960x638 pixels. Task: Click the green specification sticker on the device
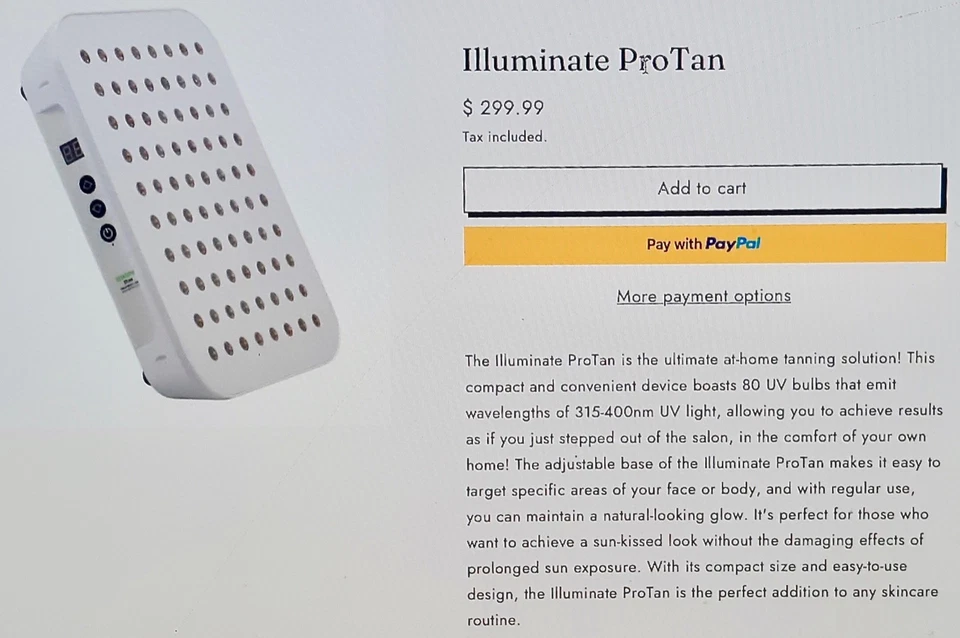tap(127, 278)
